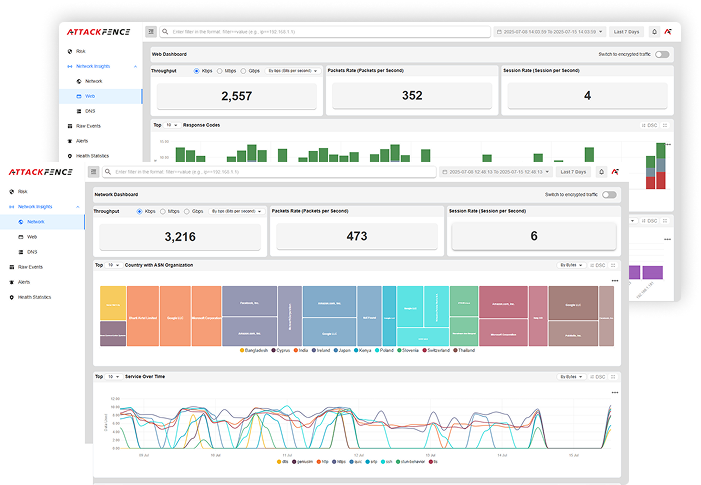Enable encrypted traffic switch on the Web Dashboard
Screen dimensions: 701x485
[x=662, y=55]
